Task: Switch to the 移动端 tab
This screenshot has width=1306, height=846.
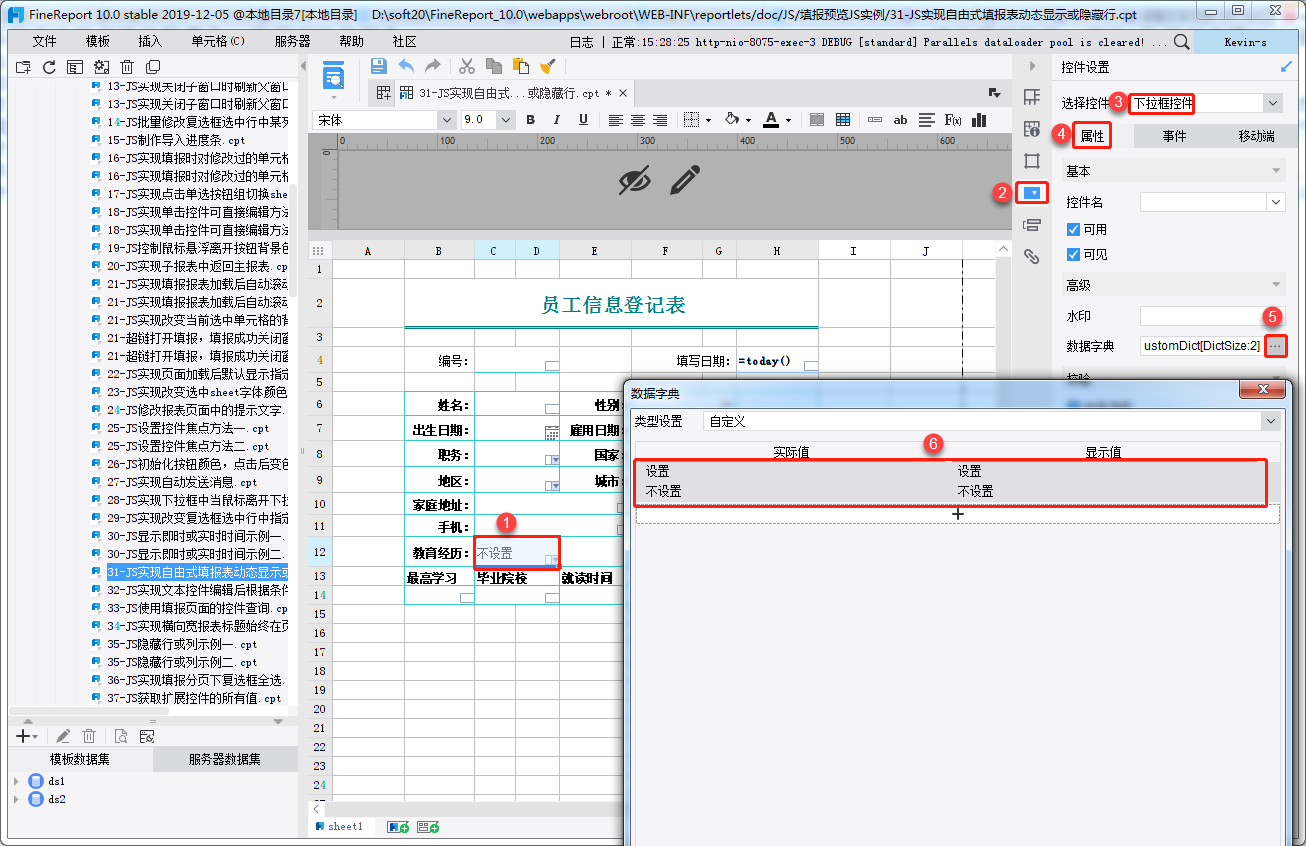Action: coord(1256,136)
